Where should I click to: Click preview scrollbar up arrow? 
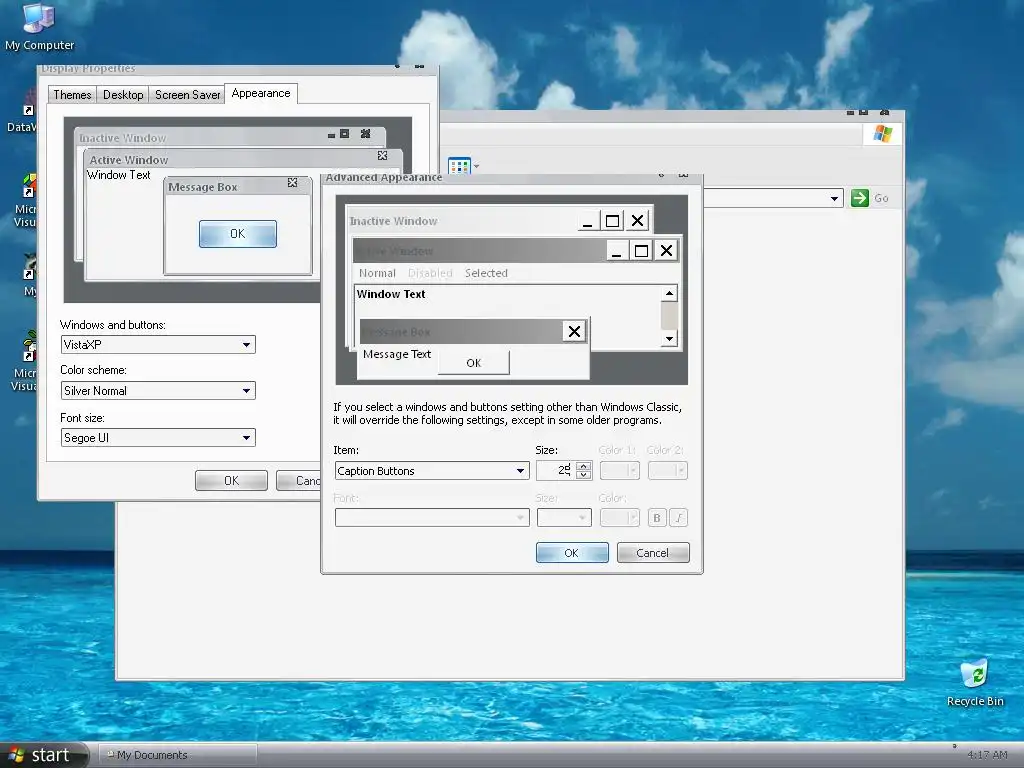[x=669, y=294]
